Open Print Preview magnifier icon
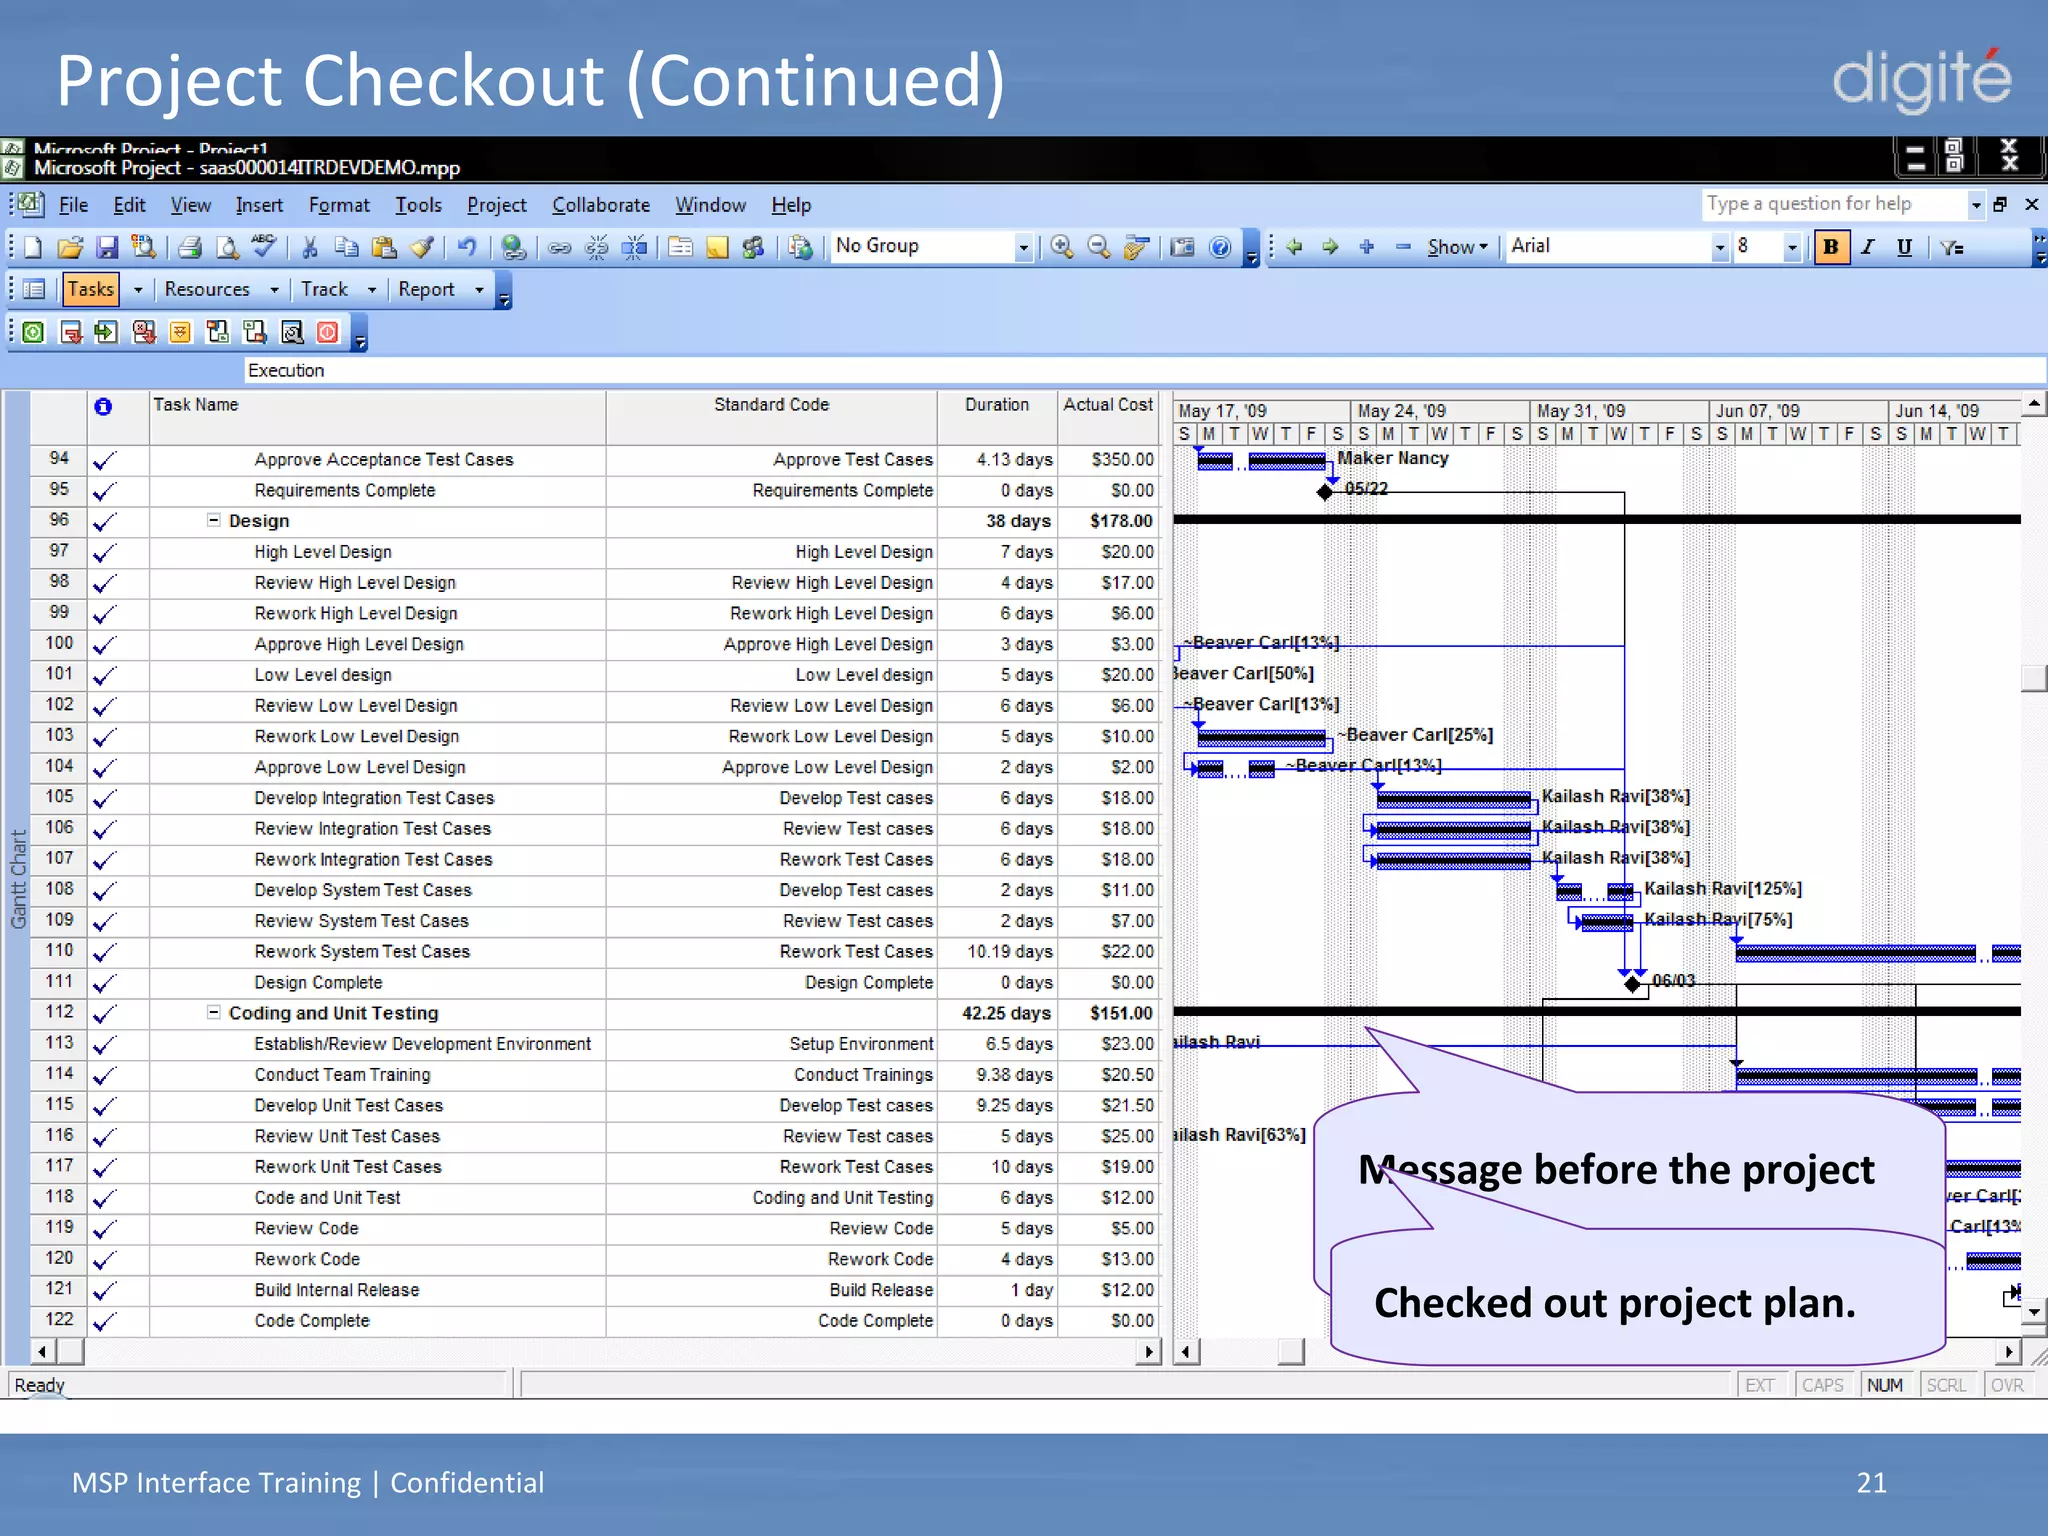The width and height of the screenshot is (2048, 1536). pyautogui.click(x=228, y=247)
